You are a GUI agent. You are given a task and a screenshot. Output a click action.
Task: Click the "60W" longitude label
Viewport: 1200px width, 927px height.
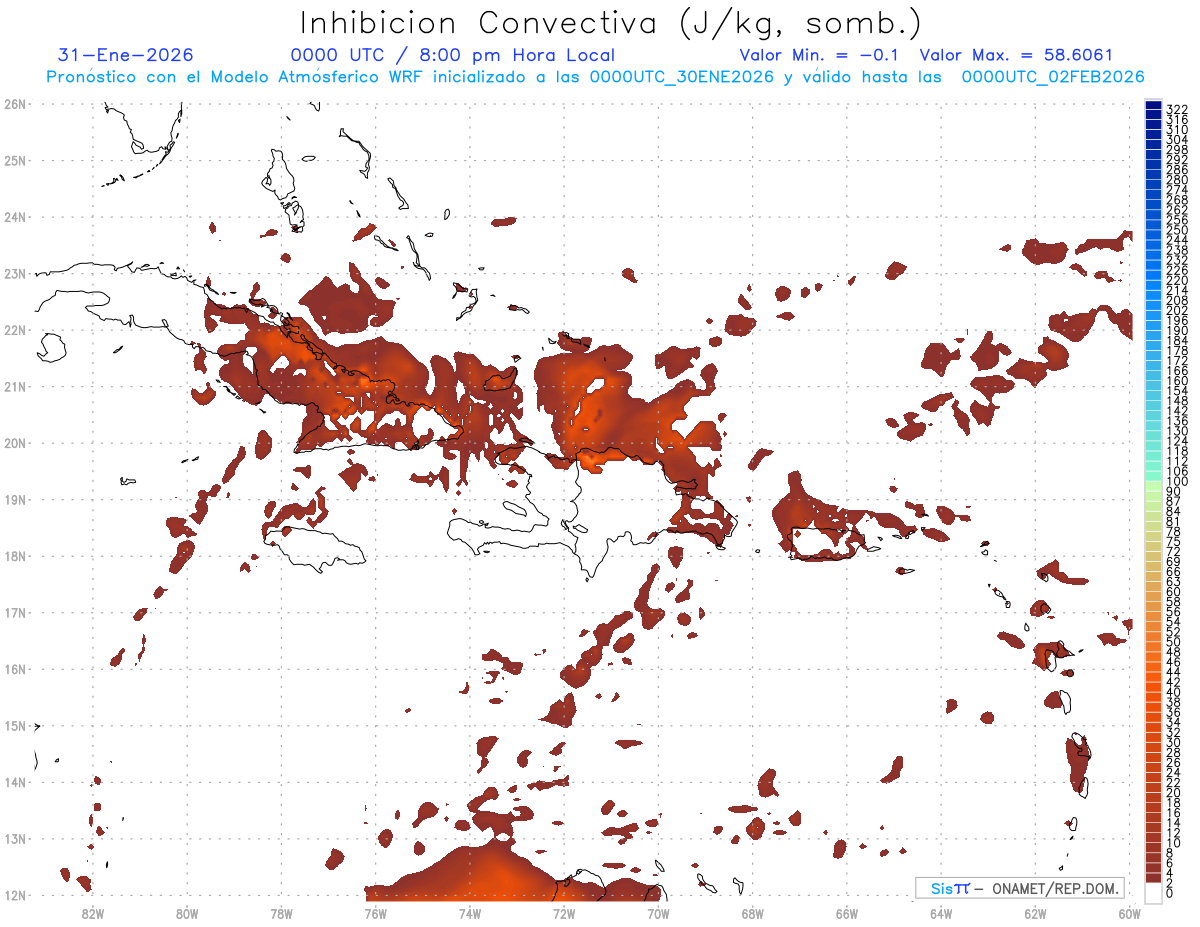(1129, 912)
